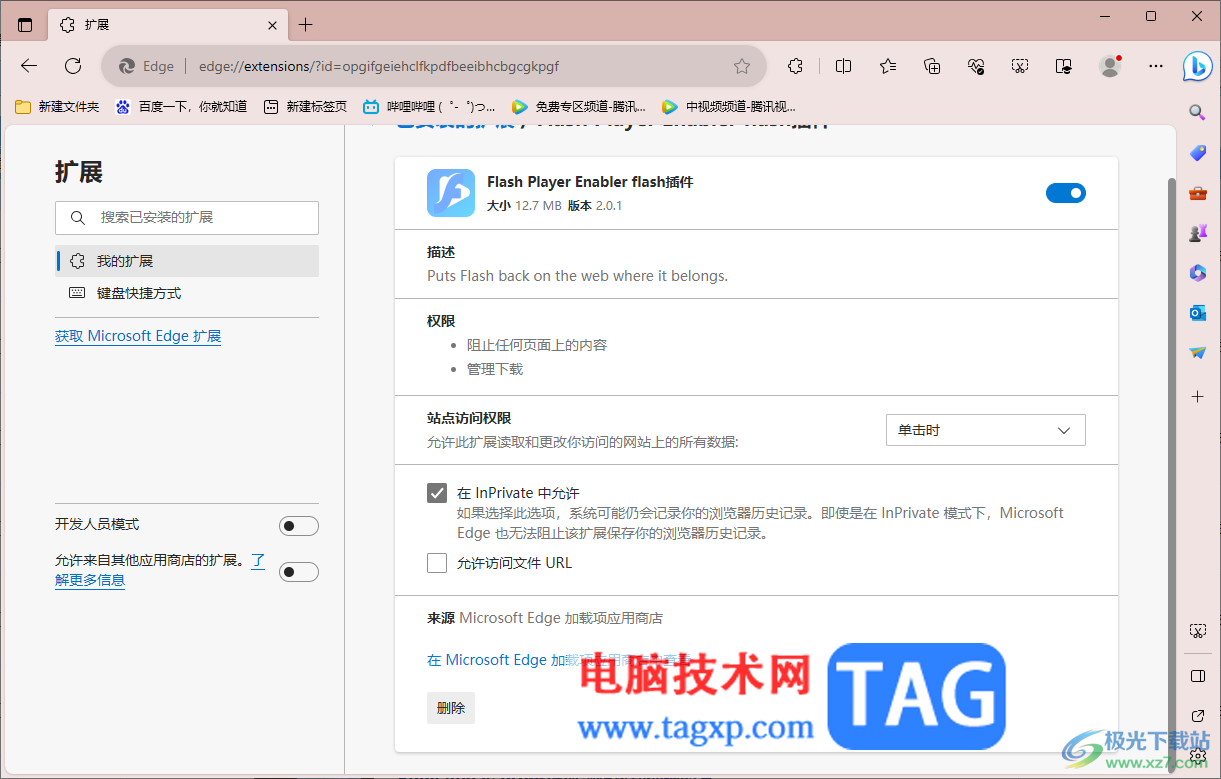Open web capture screenshot toolbar icon
Viewport: 1221px width, 779px height.
(x=1020, y=66)
